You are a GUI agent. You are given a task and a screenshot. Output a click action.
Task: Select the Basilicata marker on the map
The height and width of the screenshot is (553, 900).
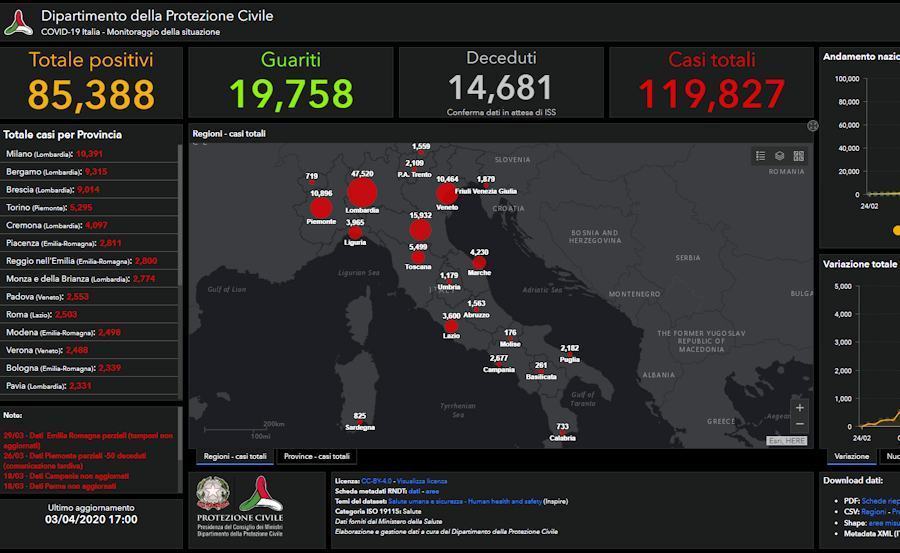click(541, 372)
